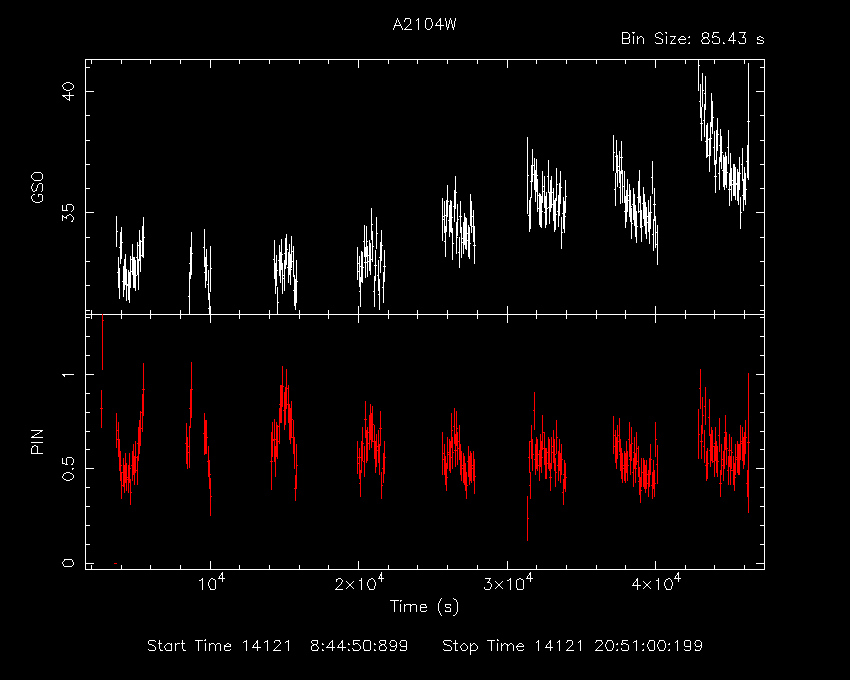This screenshot has height=680, width=850.
Task: Click the PIN axis tick value 0
Action: 69,563
